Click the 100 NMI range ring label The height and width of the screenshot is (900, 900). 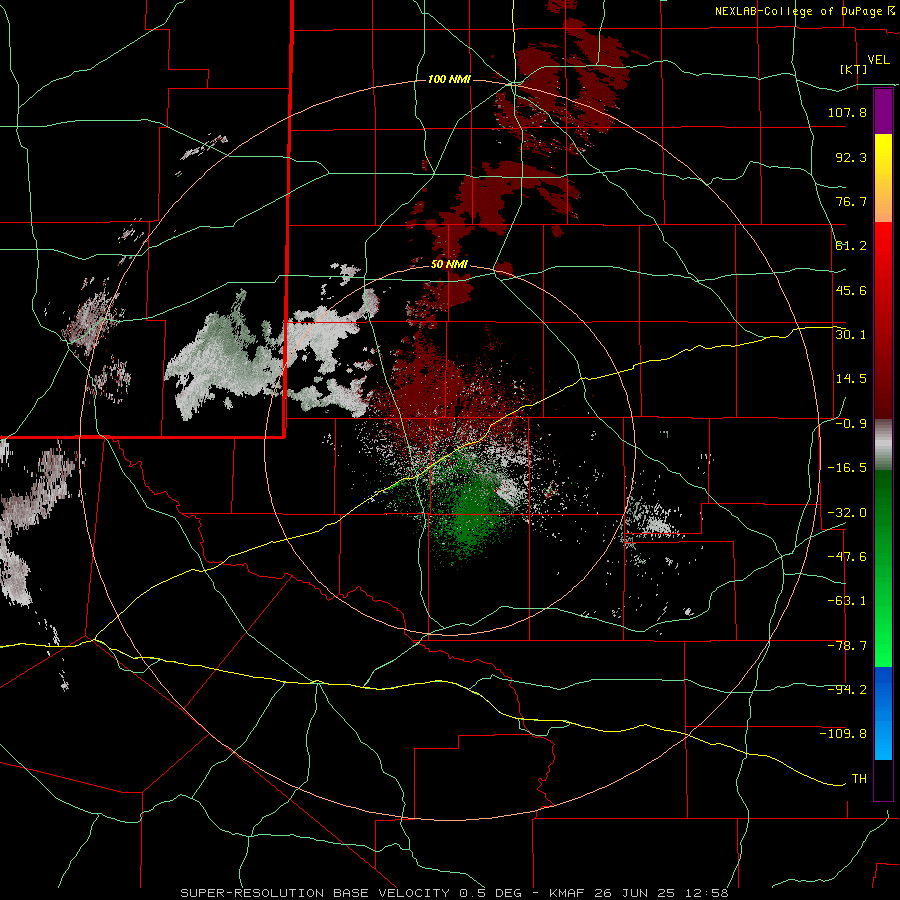tap(449, 79)
